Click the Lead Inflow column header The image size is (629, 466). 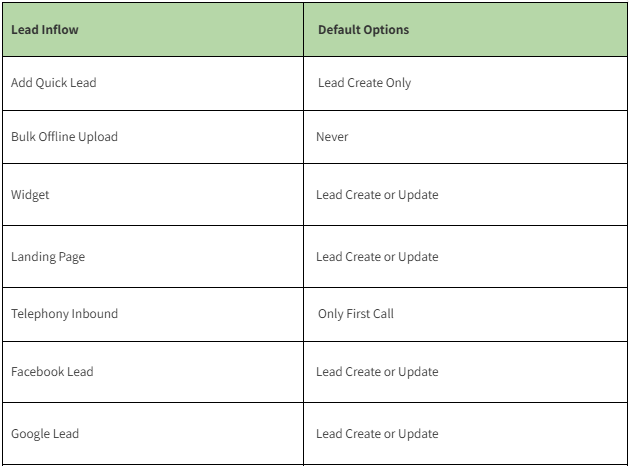pos(45,30)
